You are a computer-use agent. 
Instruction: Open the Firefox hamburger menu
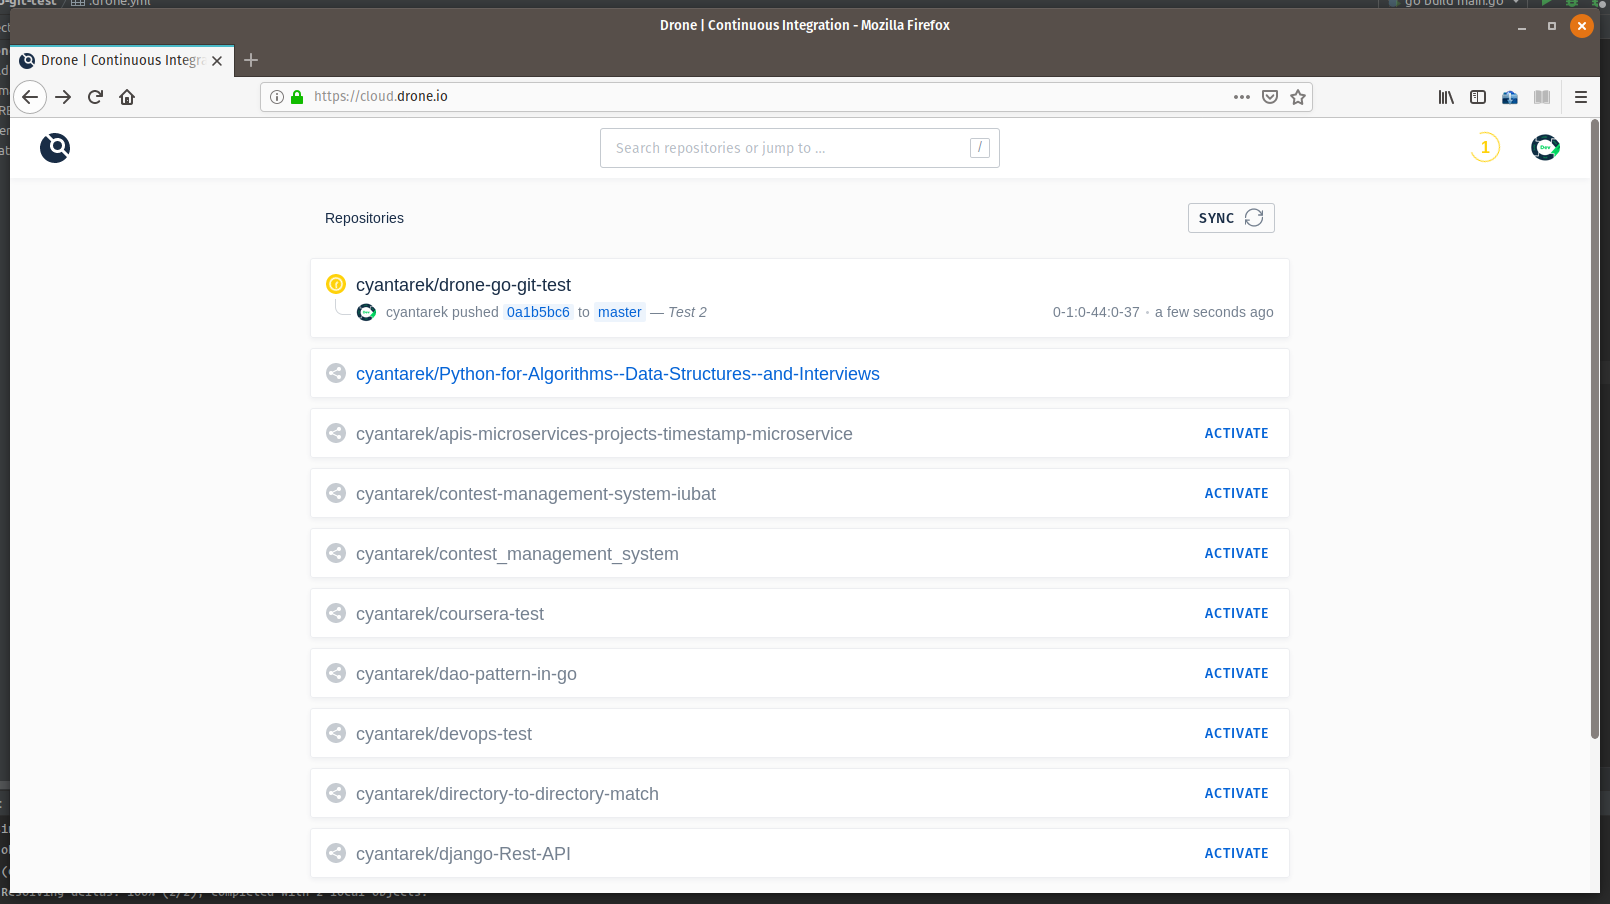tap(1581, 97)
